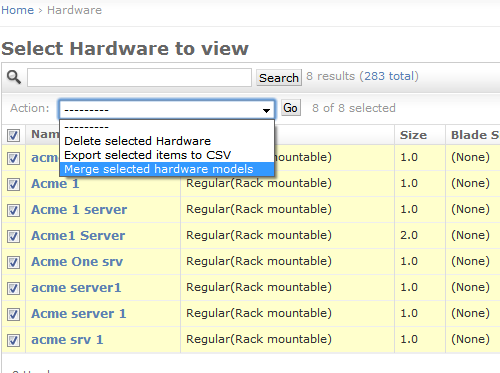Screen dimensions: 500x373
Task: Collapse the Action dropdown via its arrow
Action: (x=266, y=110)
